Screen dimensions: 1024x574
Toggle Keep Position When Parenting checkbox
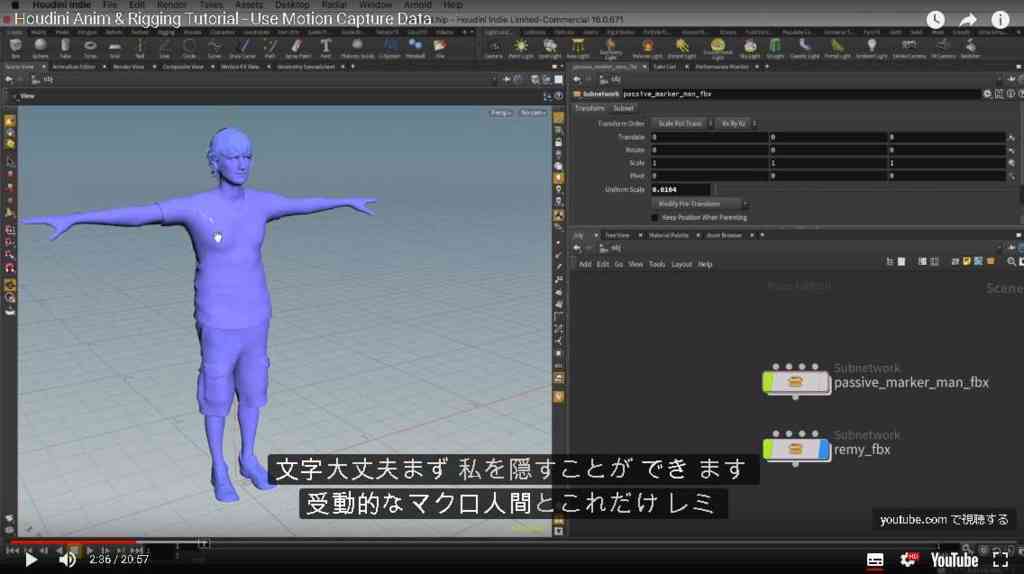click(655, 217)
